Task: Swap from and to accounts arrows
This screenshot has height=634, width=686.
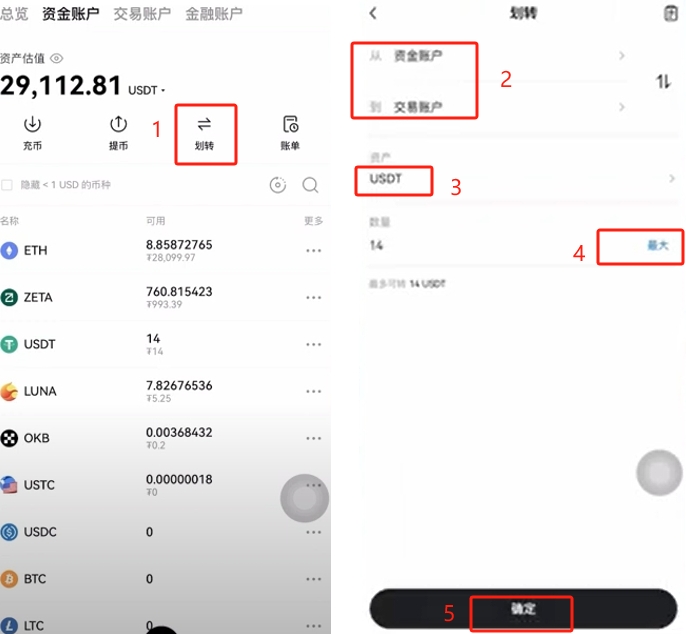Action: (663, 81)
